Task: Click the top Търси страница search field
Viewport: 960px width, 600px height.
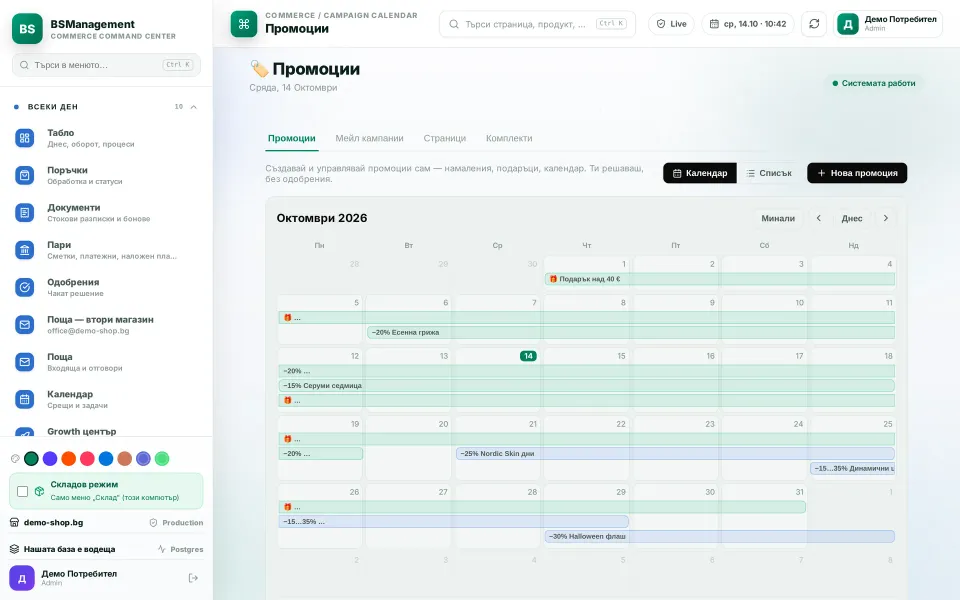Action: (538, 24)
